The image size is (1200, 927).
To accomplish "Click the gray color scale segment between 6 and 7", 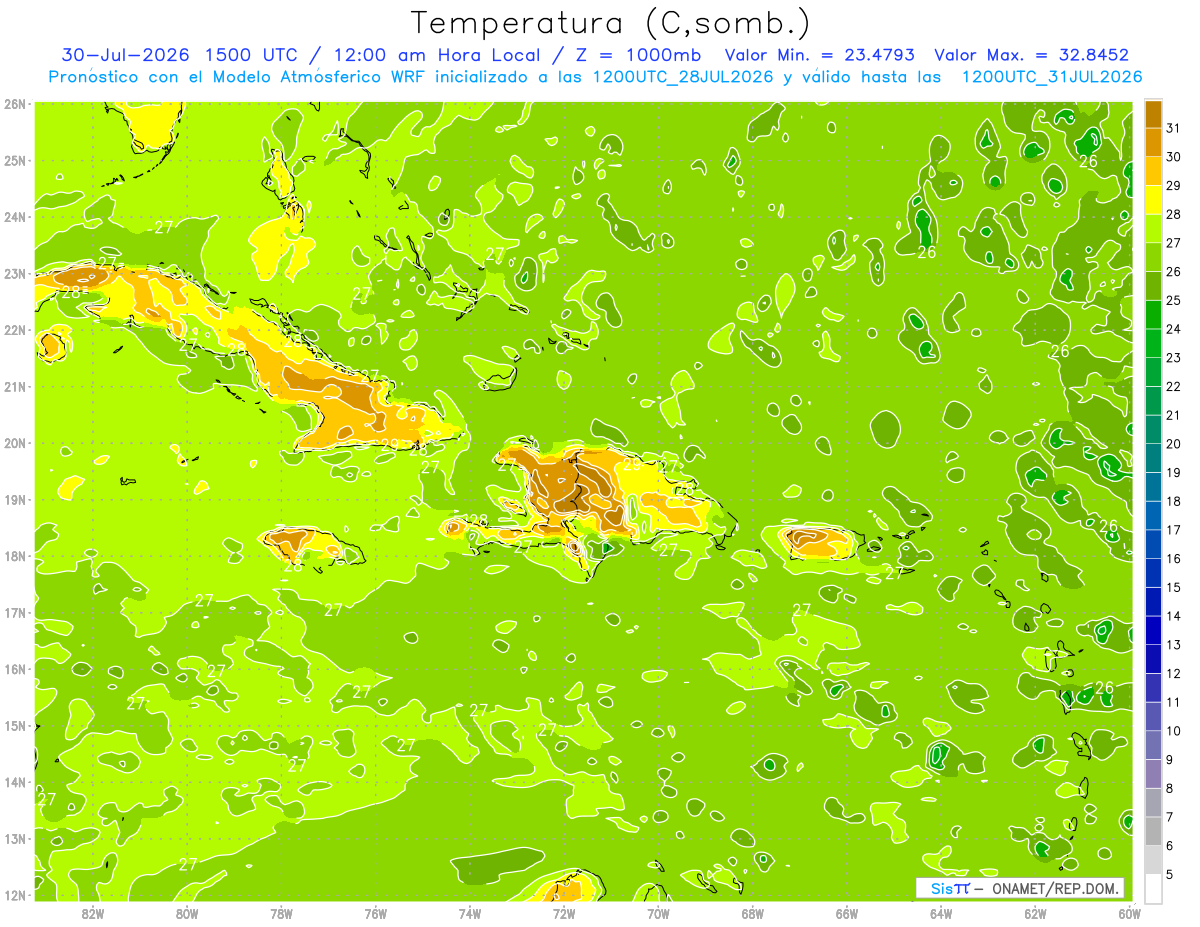I will click(x=1153, y=831).
